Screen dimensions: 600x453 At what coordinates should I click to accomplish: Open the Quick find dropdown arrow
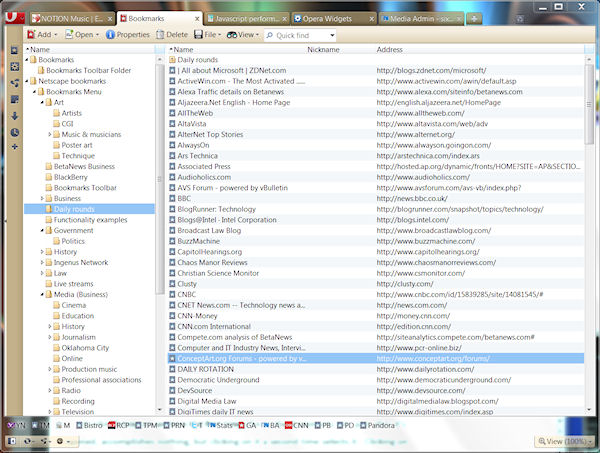click(x=332, y=36)
